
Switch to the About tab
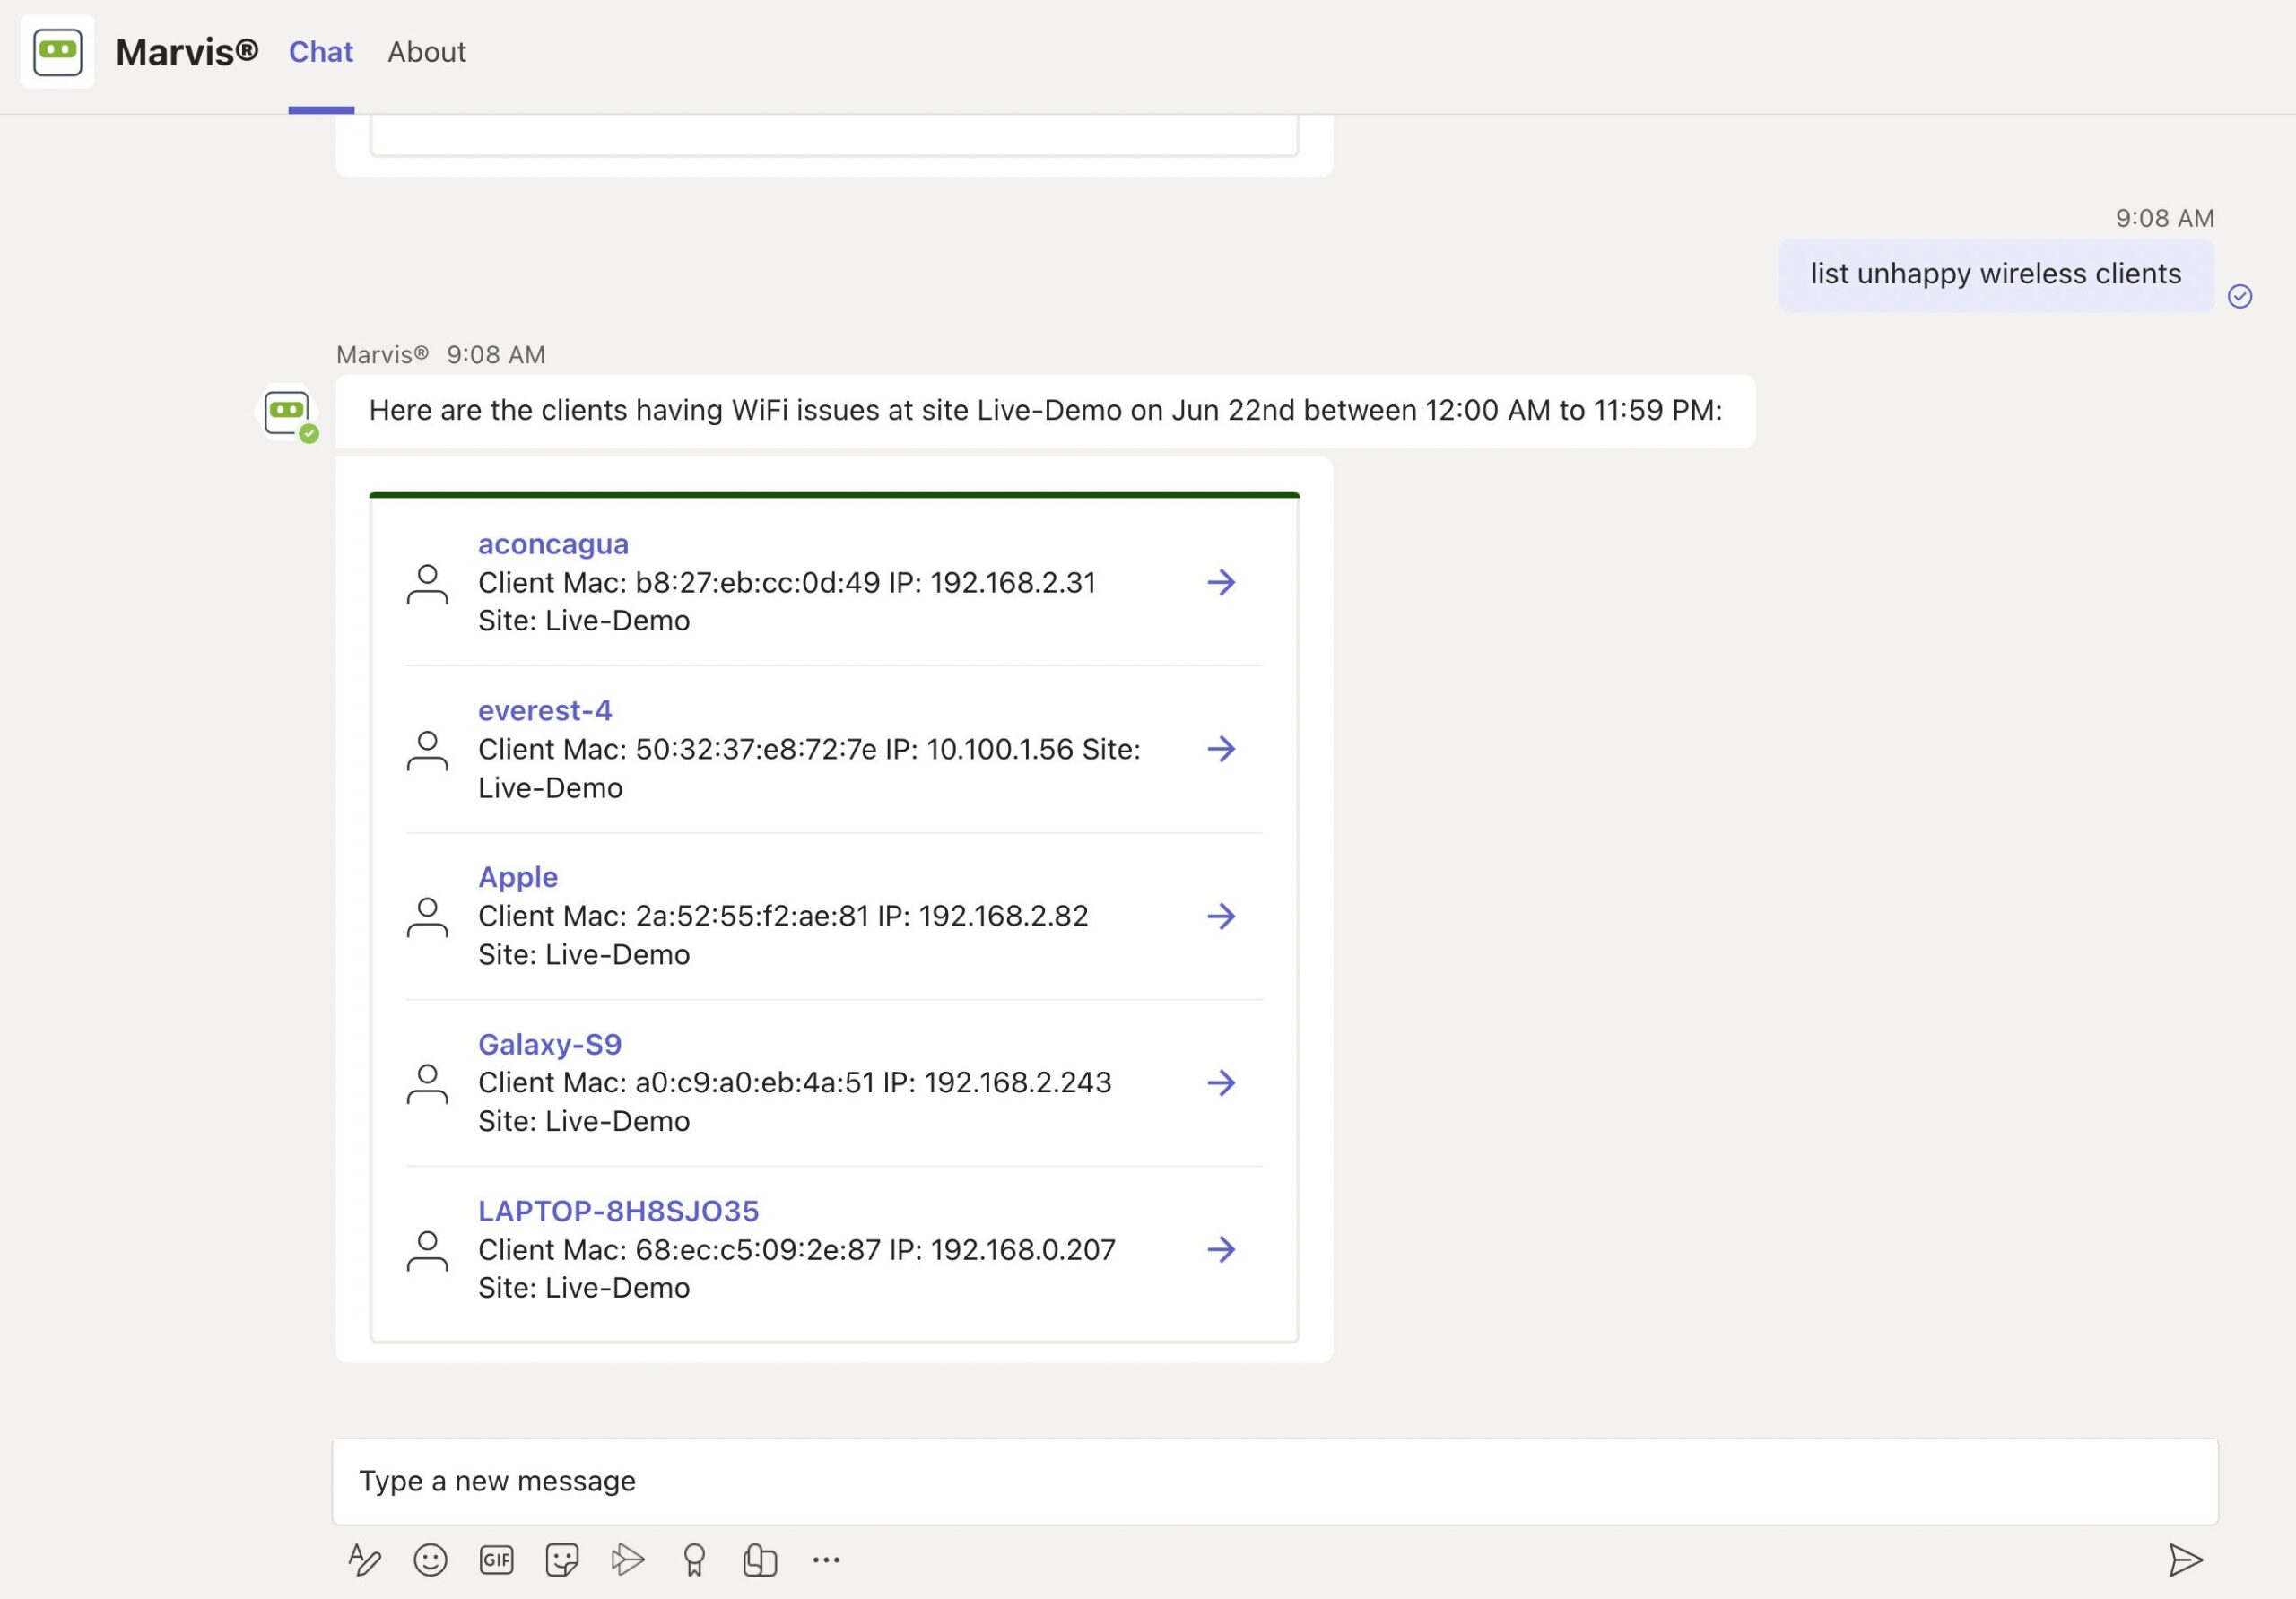click(426, 52)
